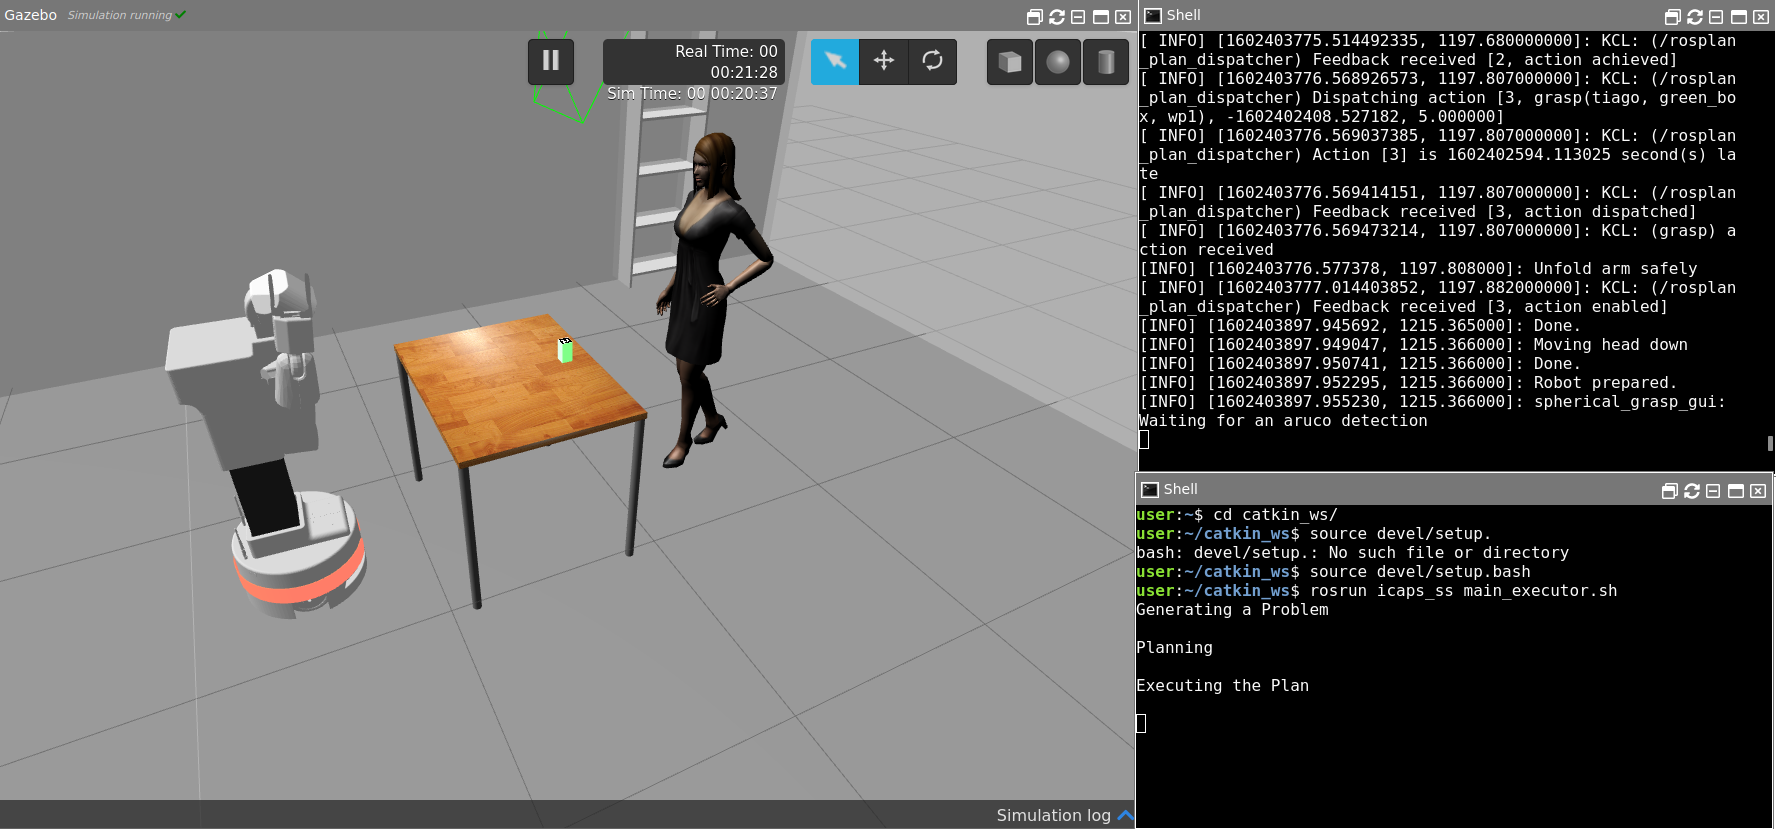
Task: Minimize the bottom Shell panel
Action: (1713, 491)
